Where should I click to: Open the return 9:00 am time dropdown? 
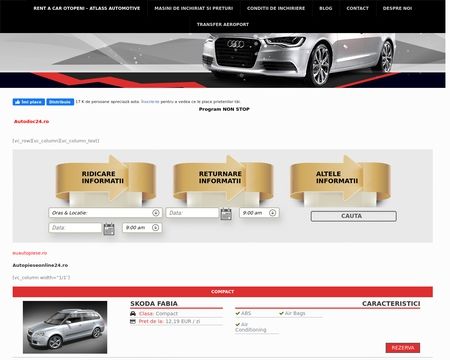click(x=259, y=213)
